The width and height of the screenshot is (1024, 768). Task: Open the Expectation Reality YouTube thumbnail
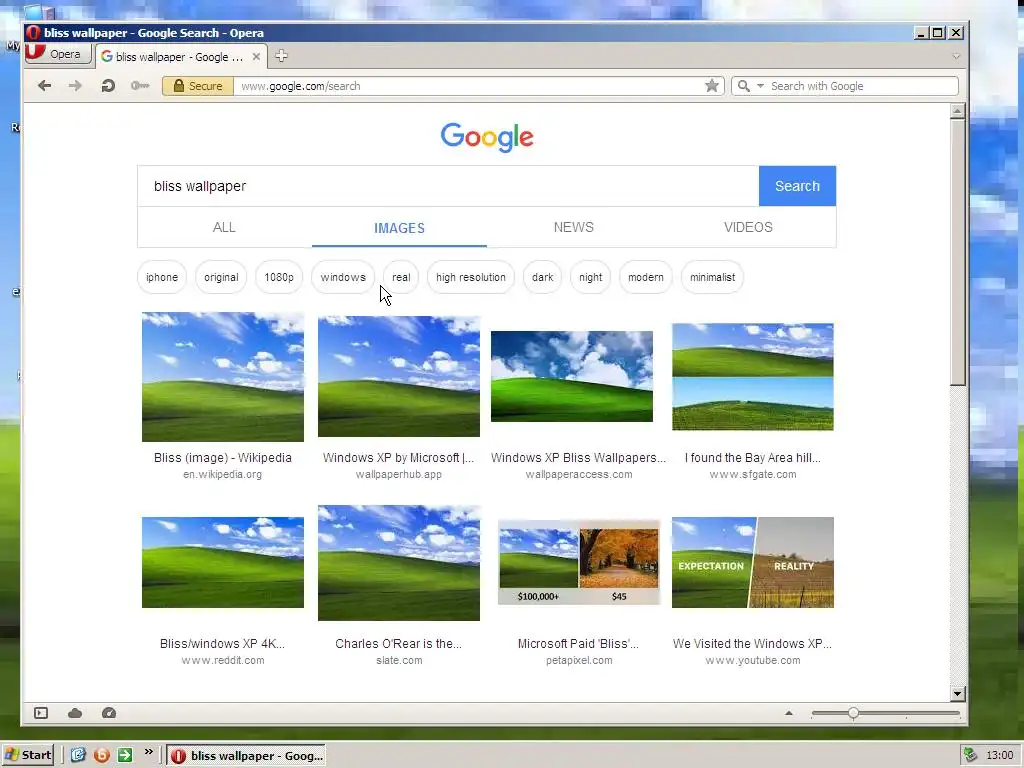(x=753, y=562)
